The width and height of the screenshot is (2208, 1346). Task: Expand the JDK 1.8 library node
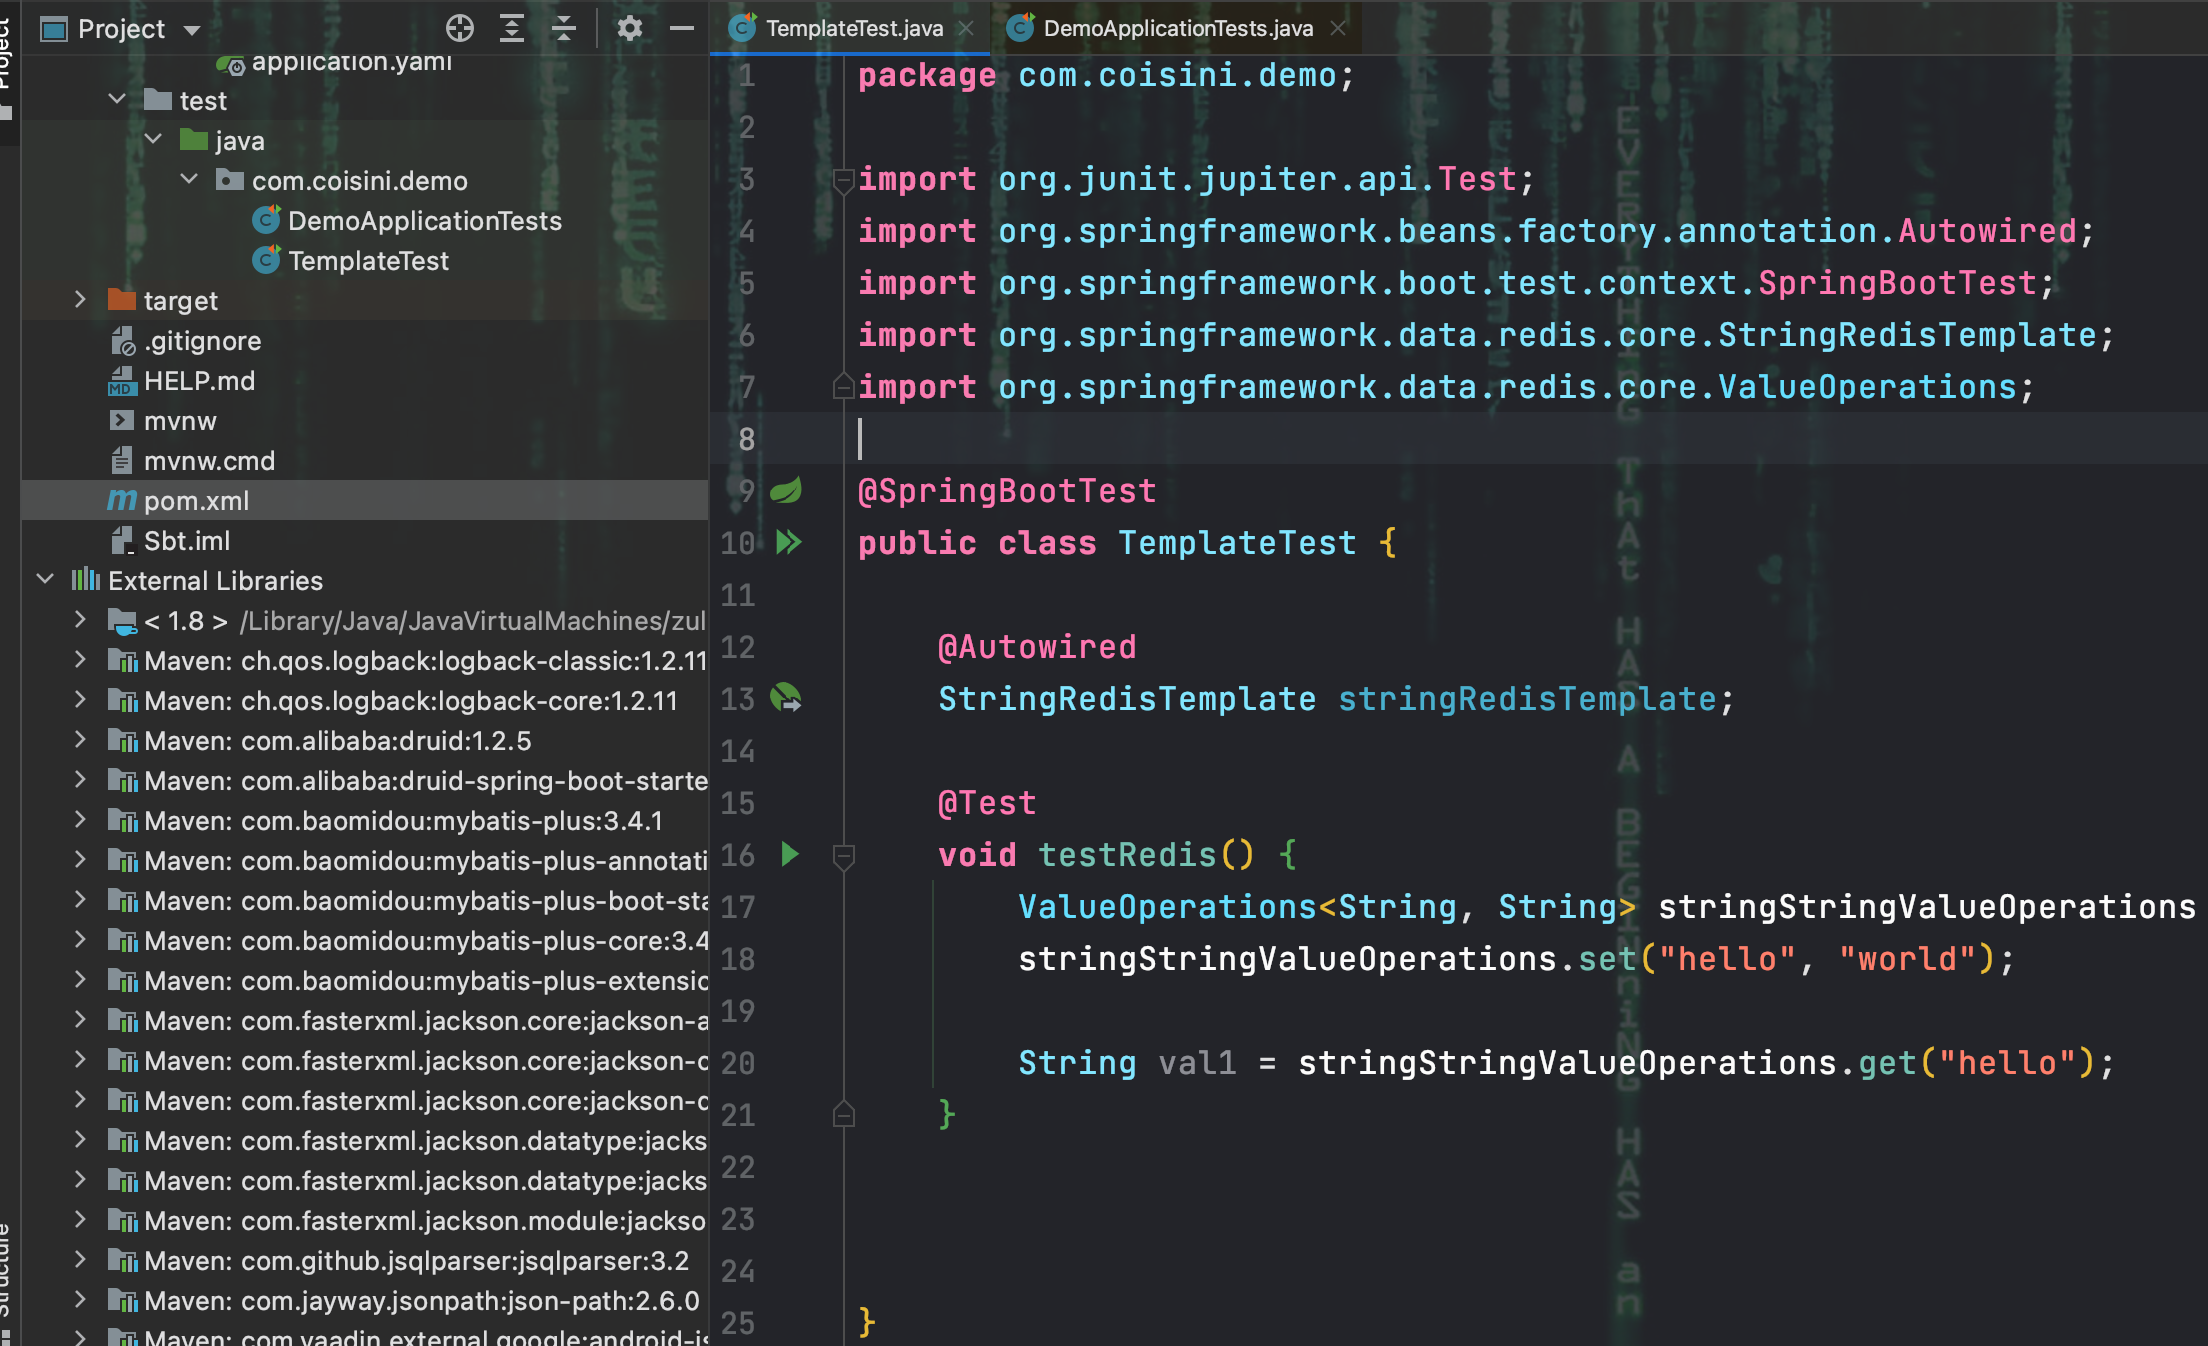80,620
